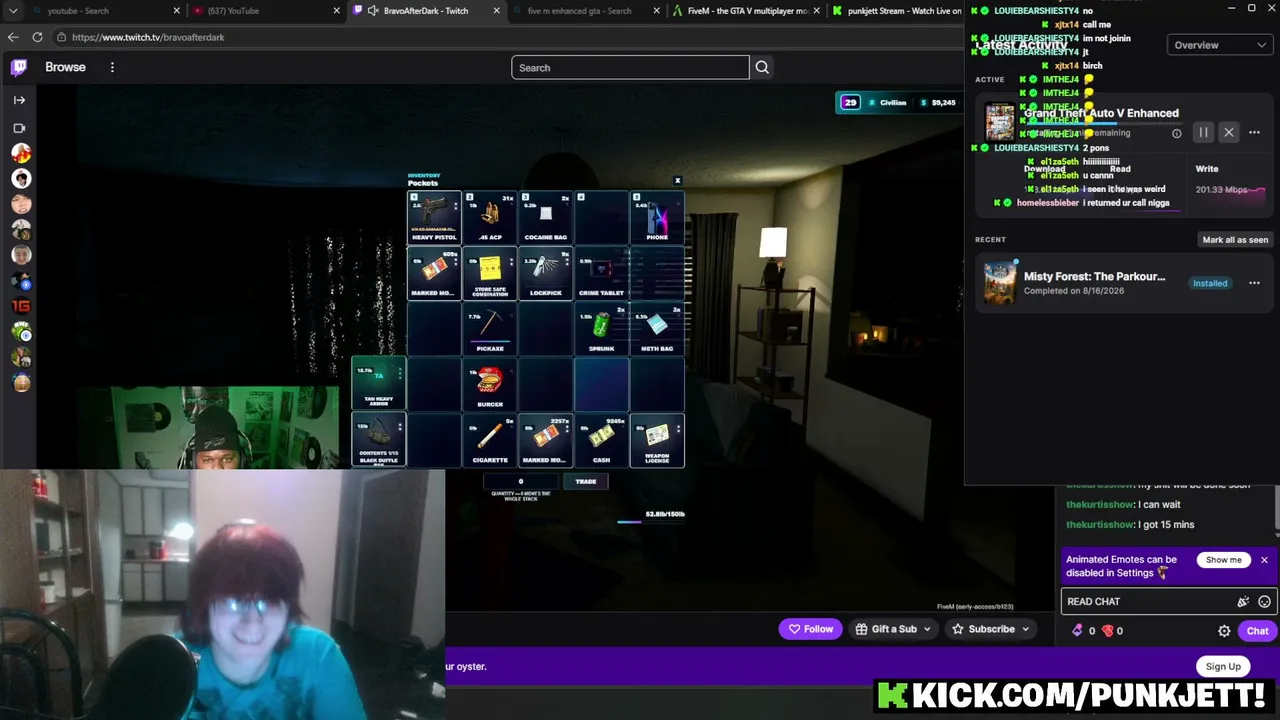Image resolution: width=1280 pixels, height=720 pixels.
Task: Select the 609x Marked Money stack
Action: [x=434, y=273]
